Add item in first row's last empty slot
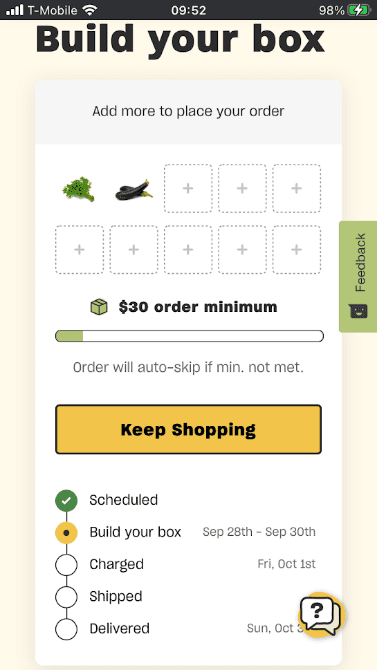Screen dimensions: 377x670 pyautogui.click(x=297, y=188)
